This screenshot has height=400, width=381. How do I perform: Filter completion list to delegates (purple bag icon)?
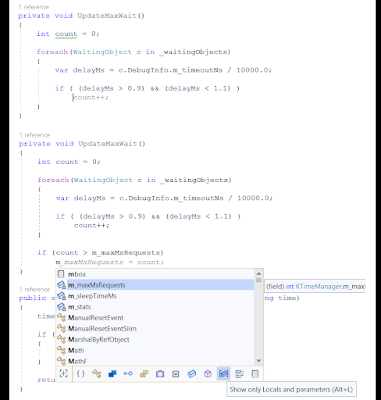point(160,374)
